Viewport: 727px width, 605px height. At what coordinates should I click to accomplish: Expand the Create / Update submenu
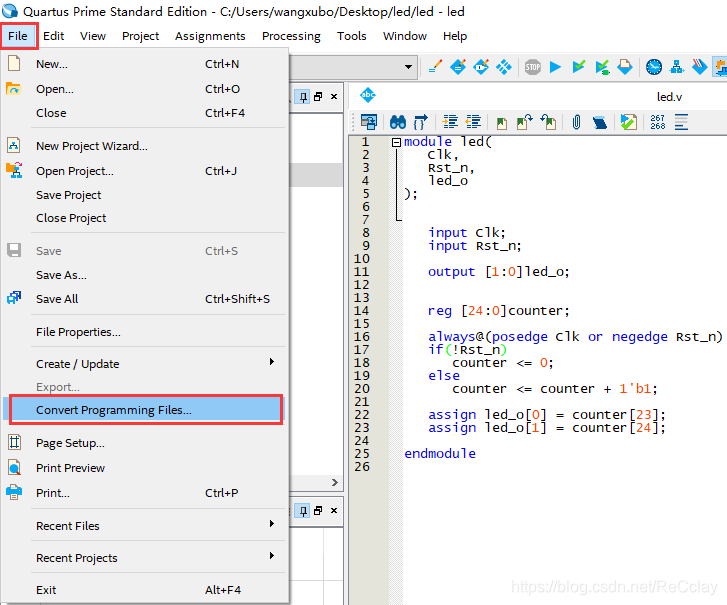pyautogui.click(x=145, y=364)
